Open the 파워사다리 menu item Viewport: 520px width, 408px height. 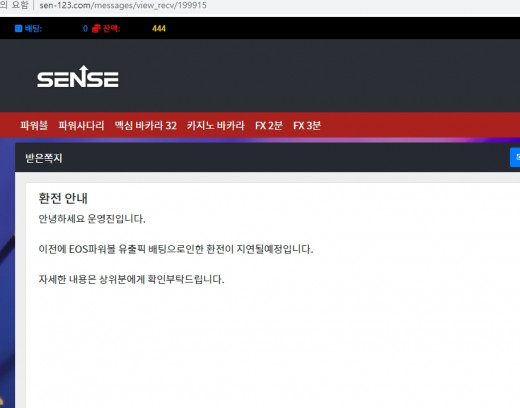81,125
